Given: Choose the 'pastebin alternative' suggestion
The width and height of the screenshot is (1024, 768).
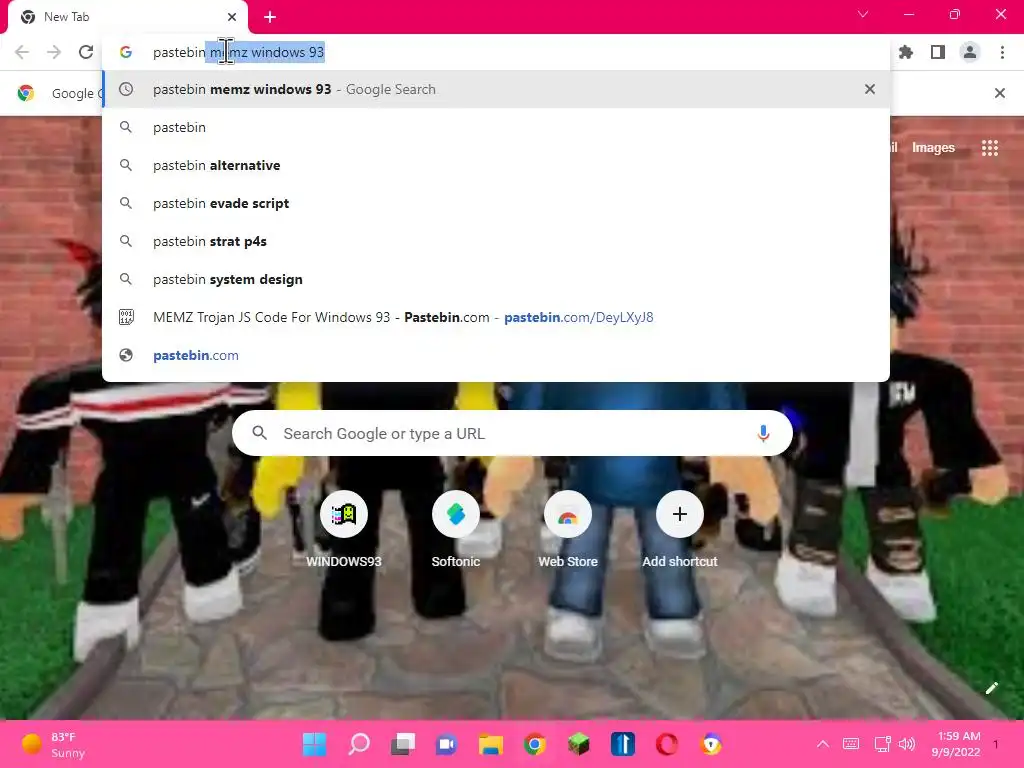Looking at the screenshot, I should pyautogui.click(x=496, y=165).
